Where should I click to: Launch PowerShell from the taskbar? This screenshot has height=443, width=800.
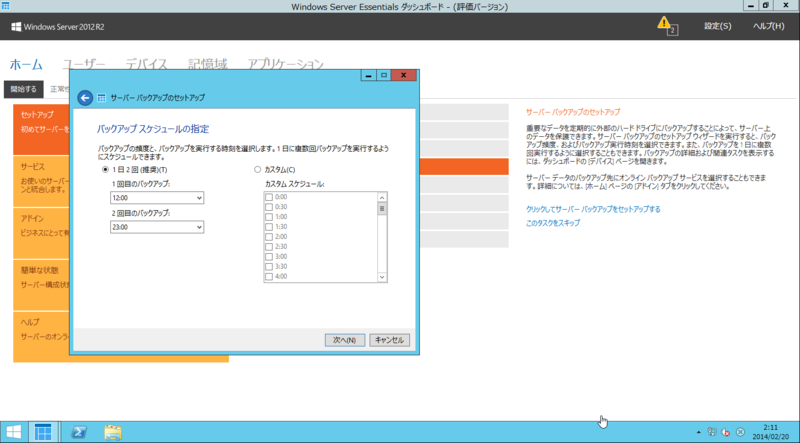click(79, 432)
